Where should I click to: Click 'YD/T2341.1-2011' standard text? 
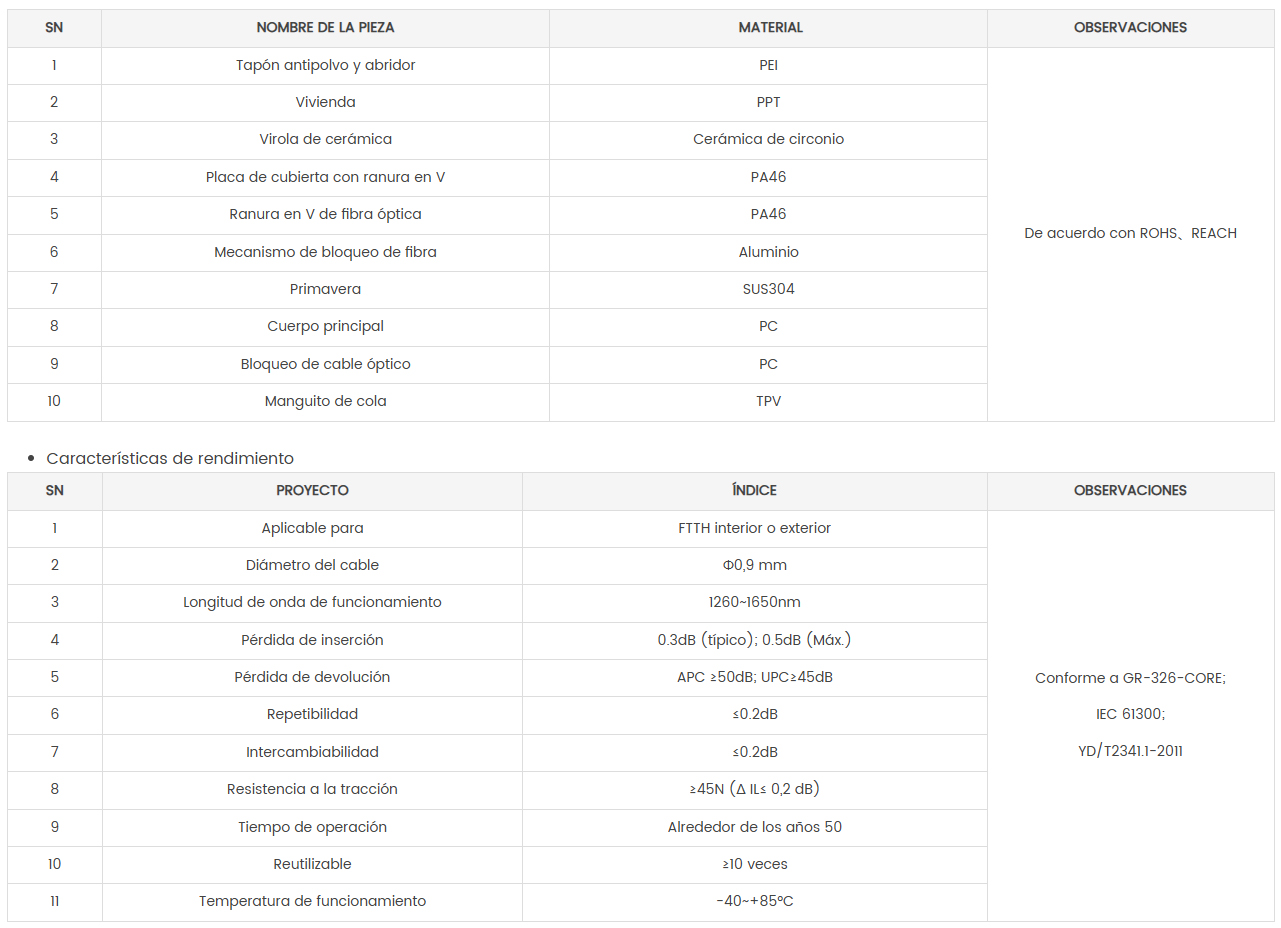click(x=1130, y=751)
